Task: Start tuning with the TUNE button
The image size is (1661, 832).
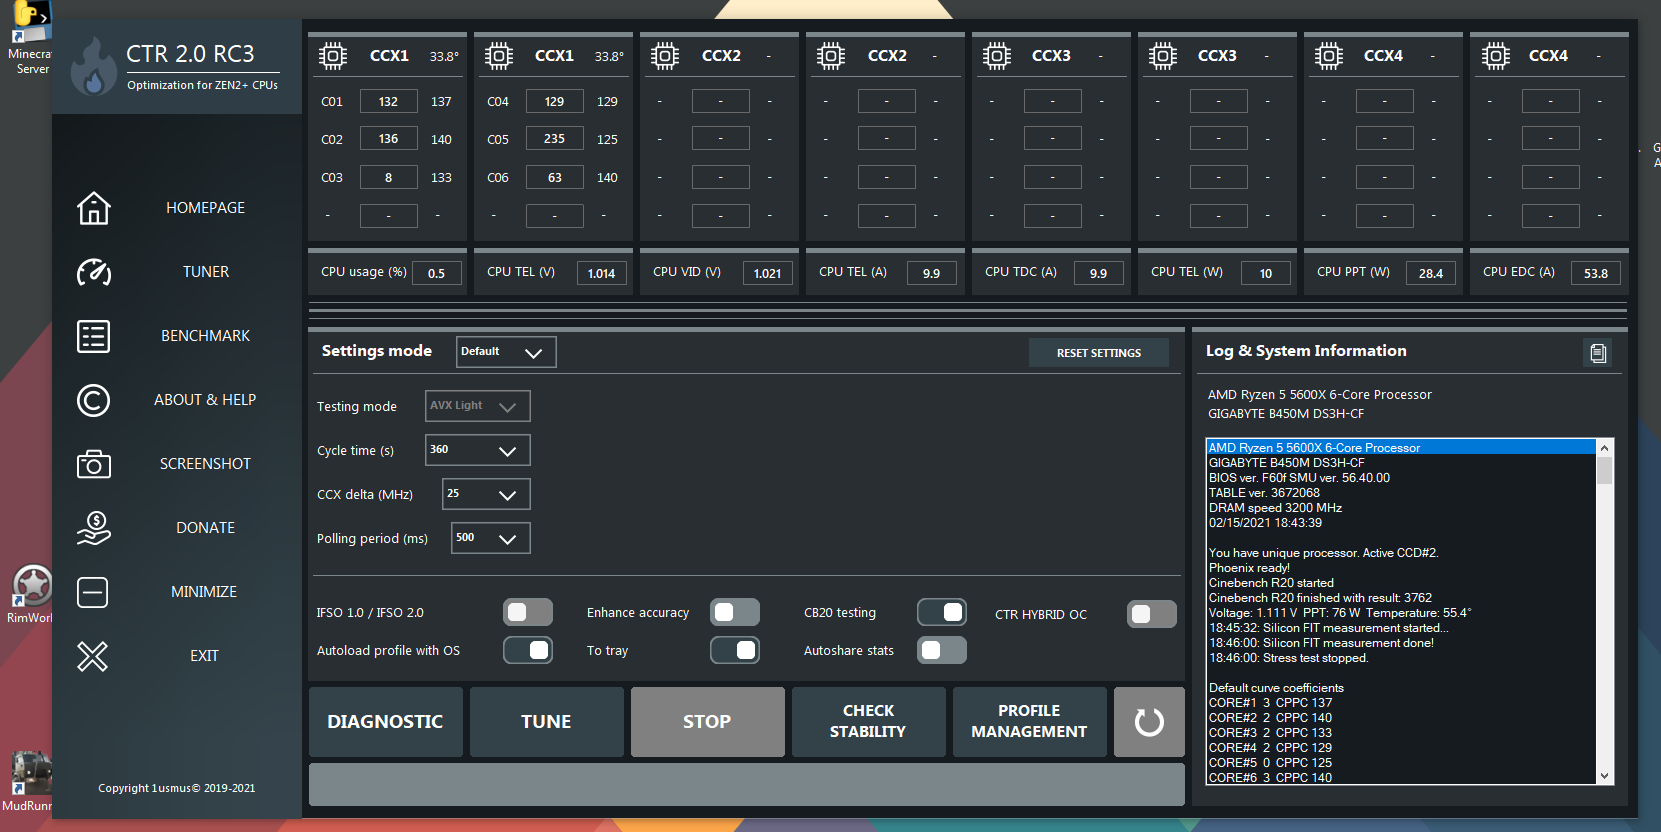Action: [547, 722]
